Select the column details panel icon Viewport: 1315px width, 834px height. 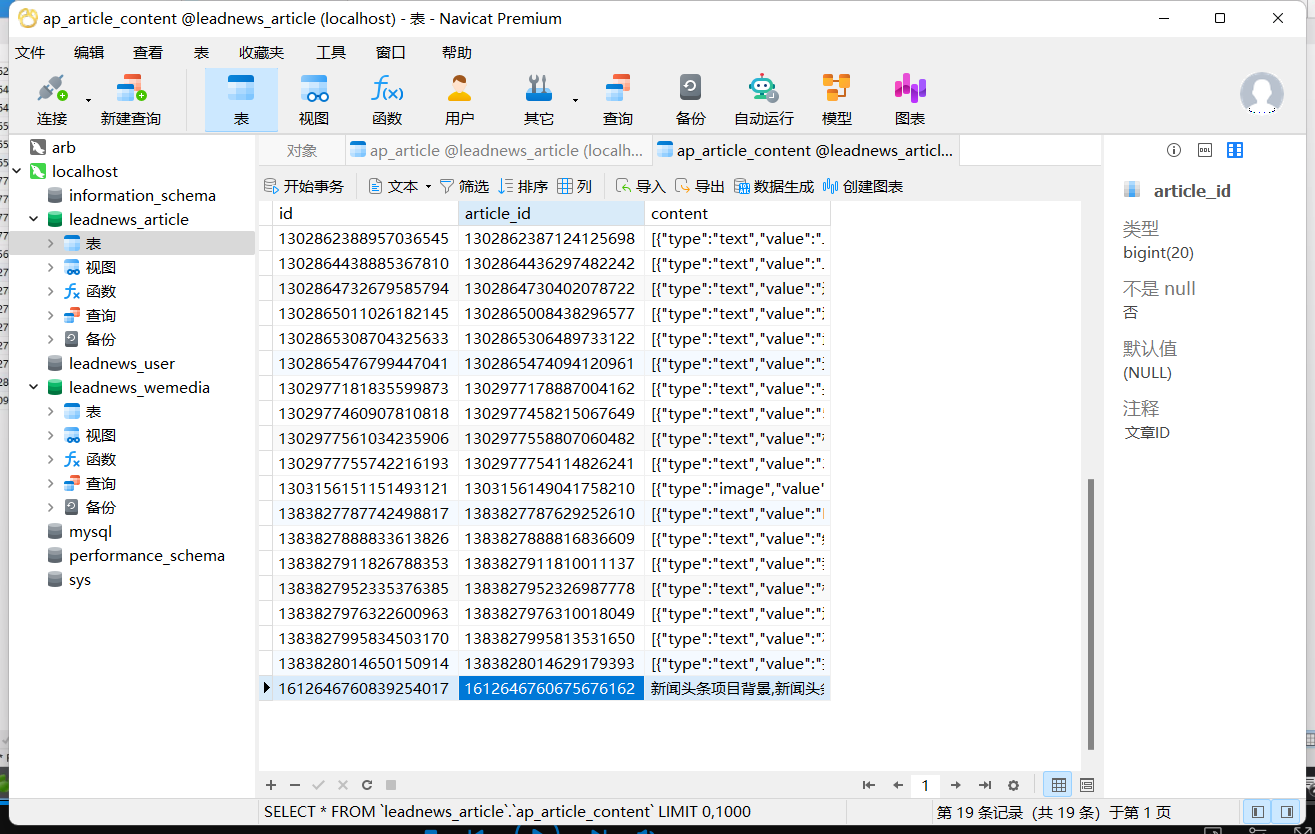[1235, 150]
